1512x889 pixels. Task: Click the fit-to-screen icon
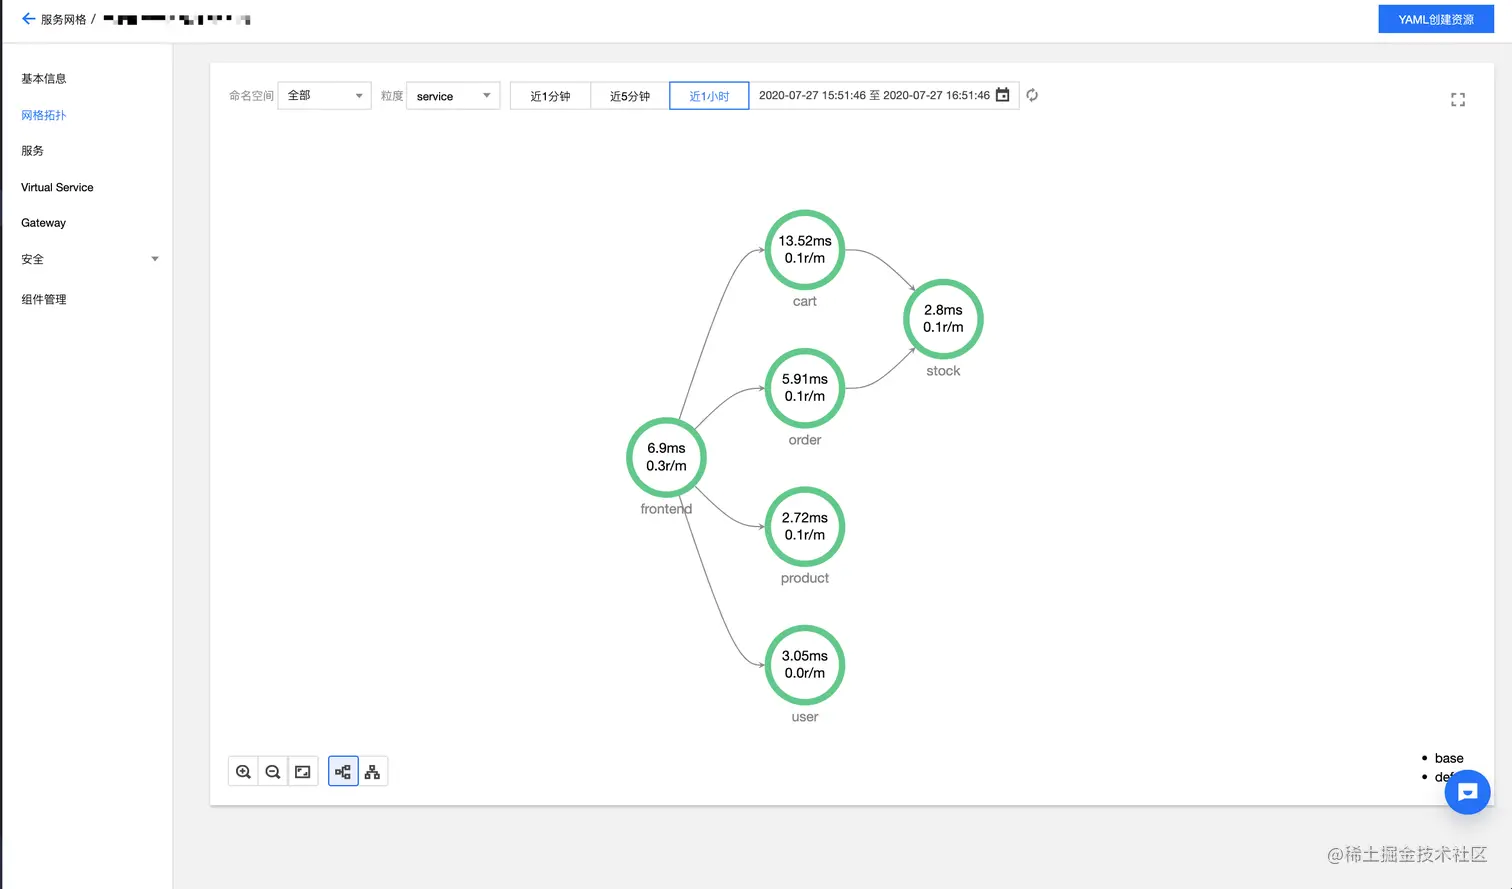pyautogui.click(x=302, y=772)
